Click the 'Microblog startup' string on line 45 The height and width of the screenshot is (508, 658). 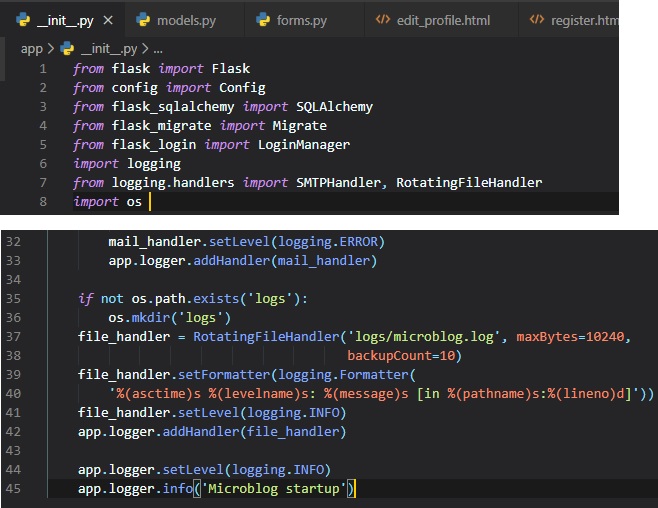coord(287,489)
